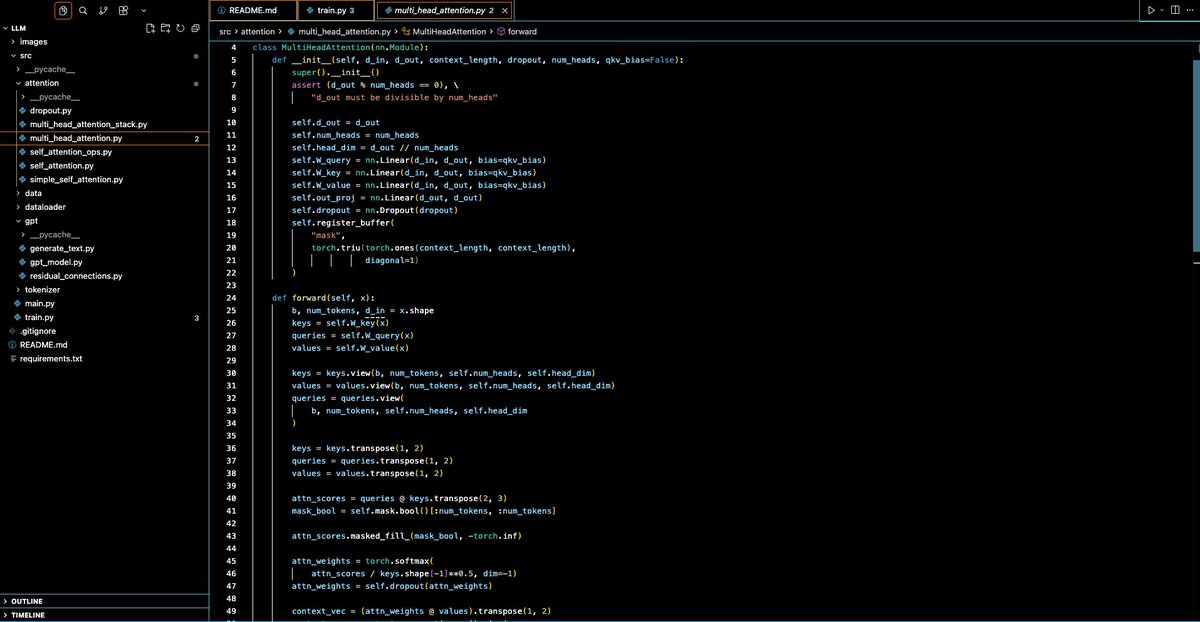Open the Extensions view icon
Screen dimensions: 1200x622
tap(123, 10)
